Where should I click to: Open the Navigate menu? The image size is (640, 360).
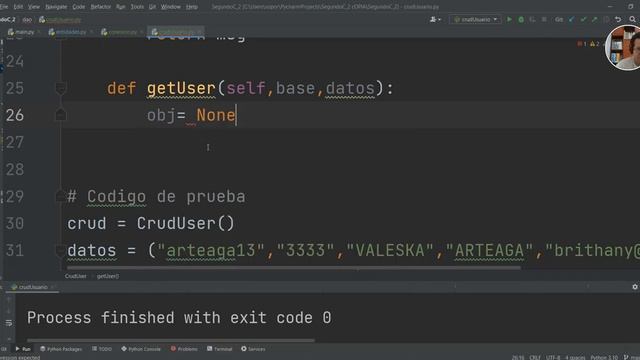[56, 7]
